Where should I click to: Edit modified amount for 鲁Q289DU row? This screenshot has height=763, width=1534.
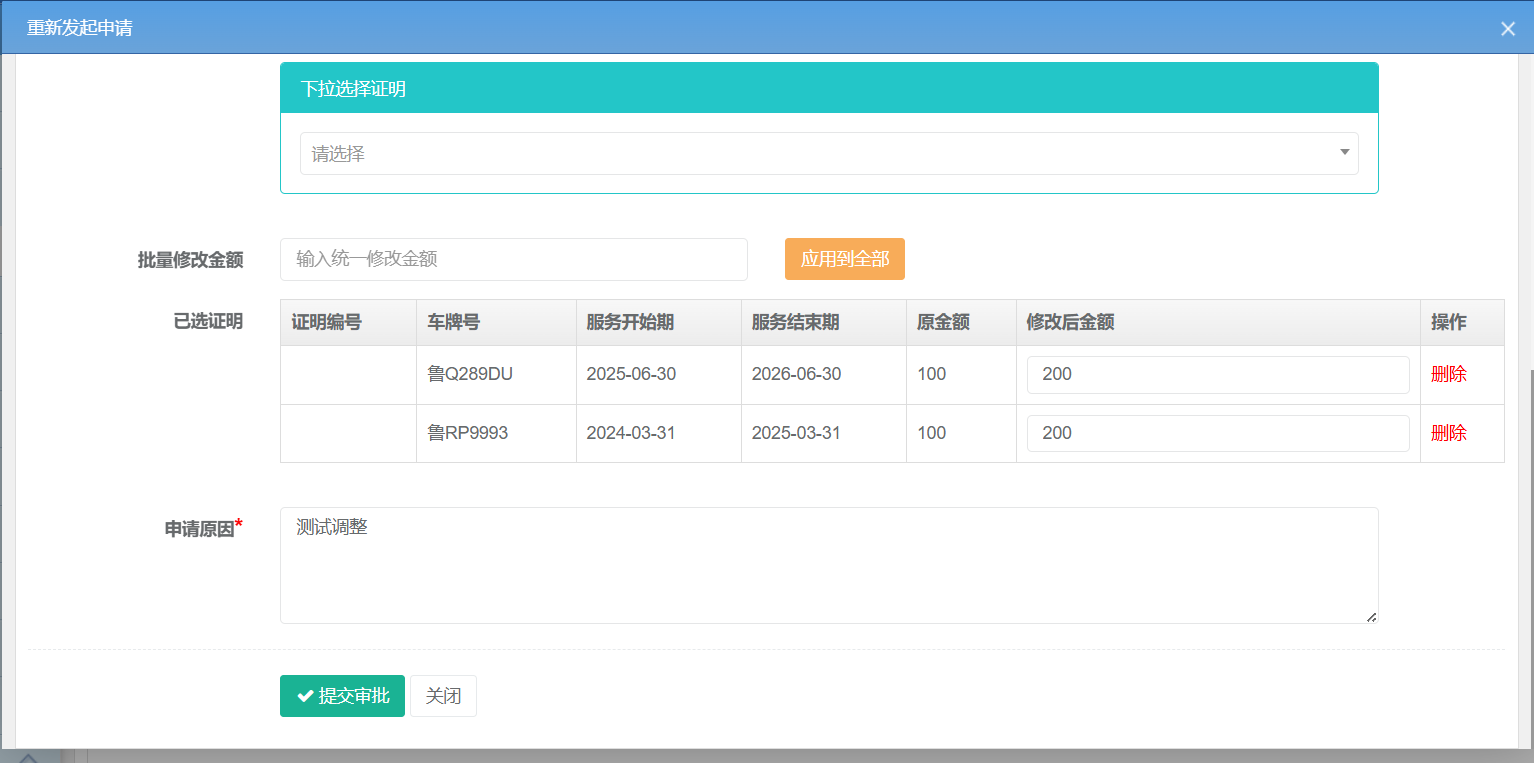tap(1217, 375)
